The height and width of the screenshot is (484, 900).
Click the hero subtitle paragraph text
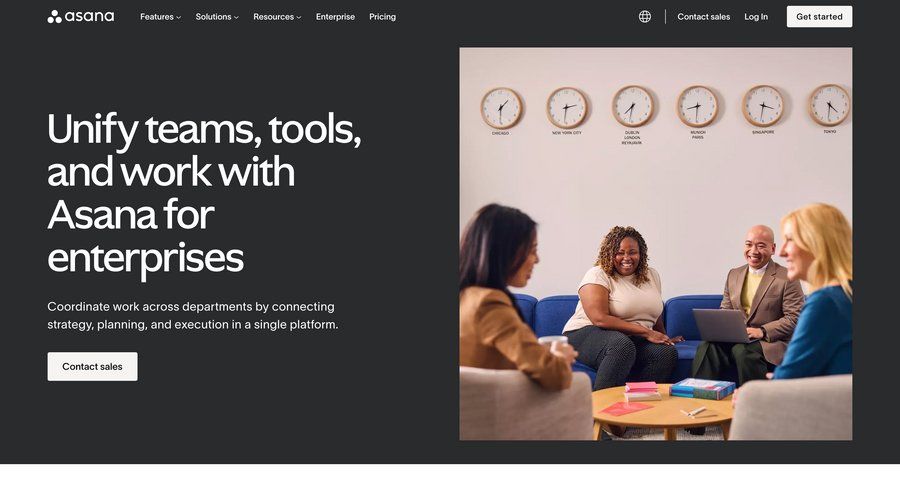pos(193,315)
